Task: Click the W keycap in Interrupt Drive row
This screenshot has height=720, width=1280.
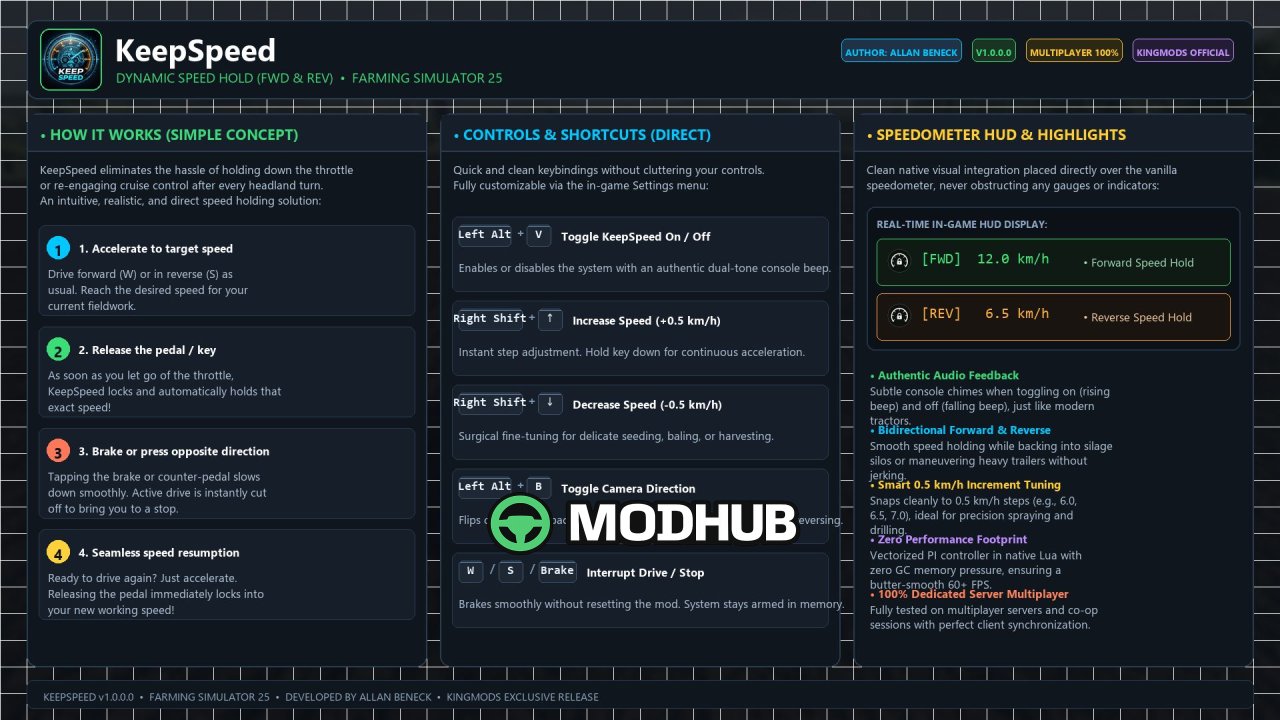Action: (470, 572)
